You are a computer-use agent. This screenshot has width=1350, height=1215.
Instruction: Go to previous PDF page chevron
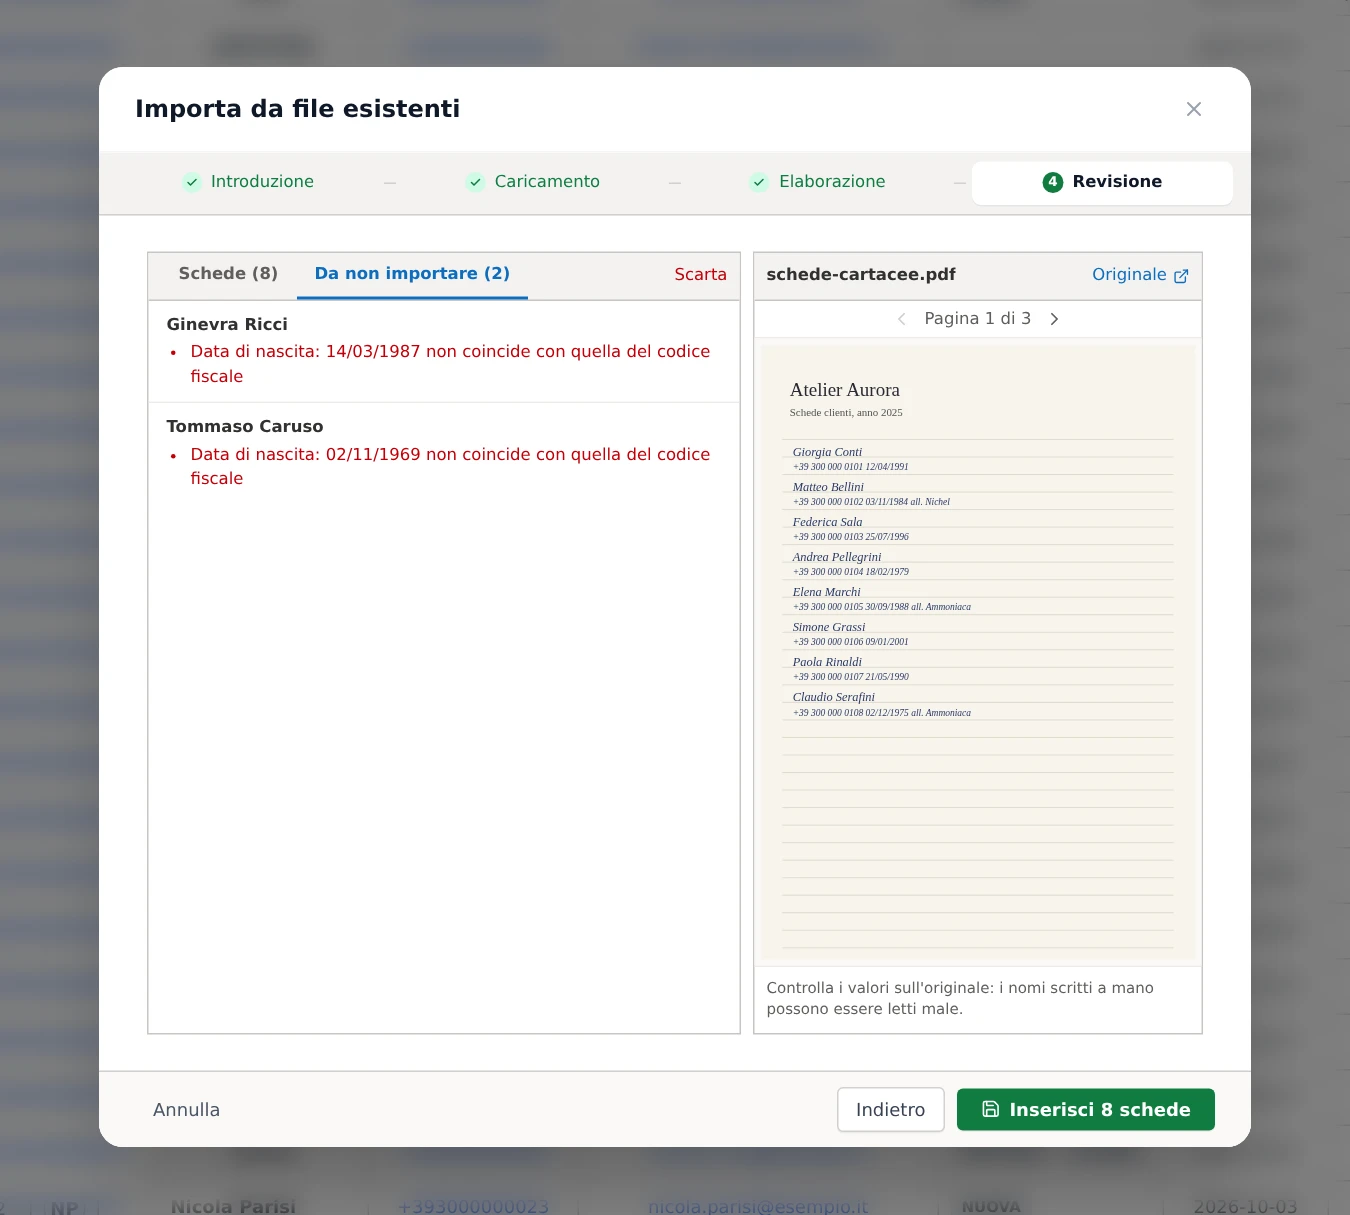[902, 319]
